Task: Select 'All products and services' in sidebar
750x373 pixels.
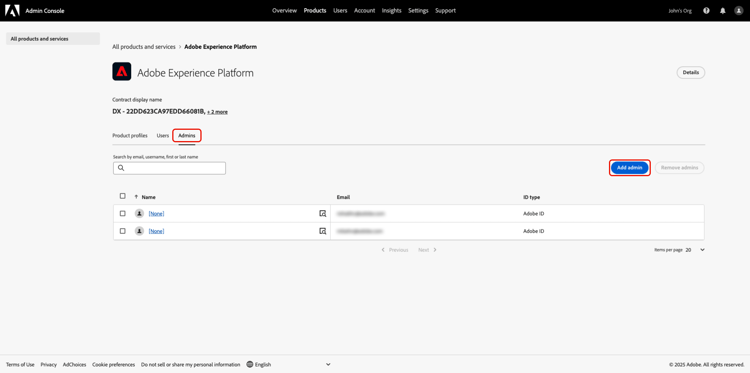Action: (x=53, y=39)
